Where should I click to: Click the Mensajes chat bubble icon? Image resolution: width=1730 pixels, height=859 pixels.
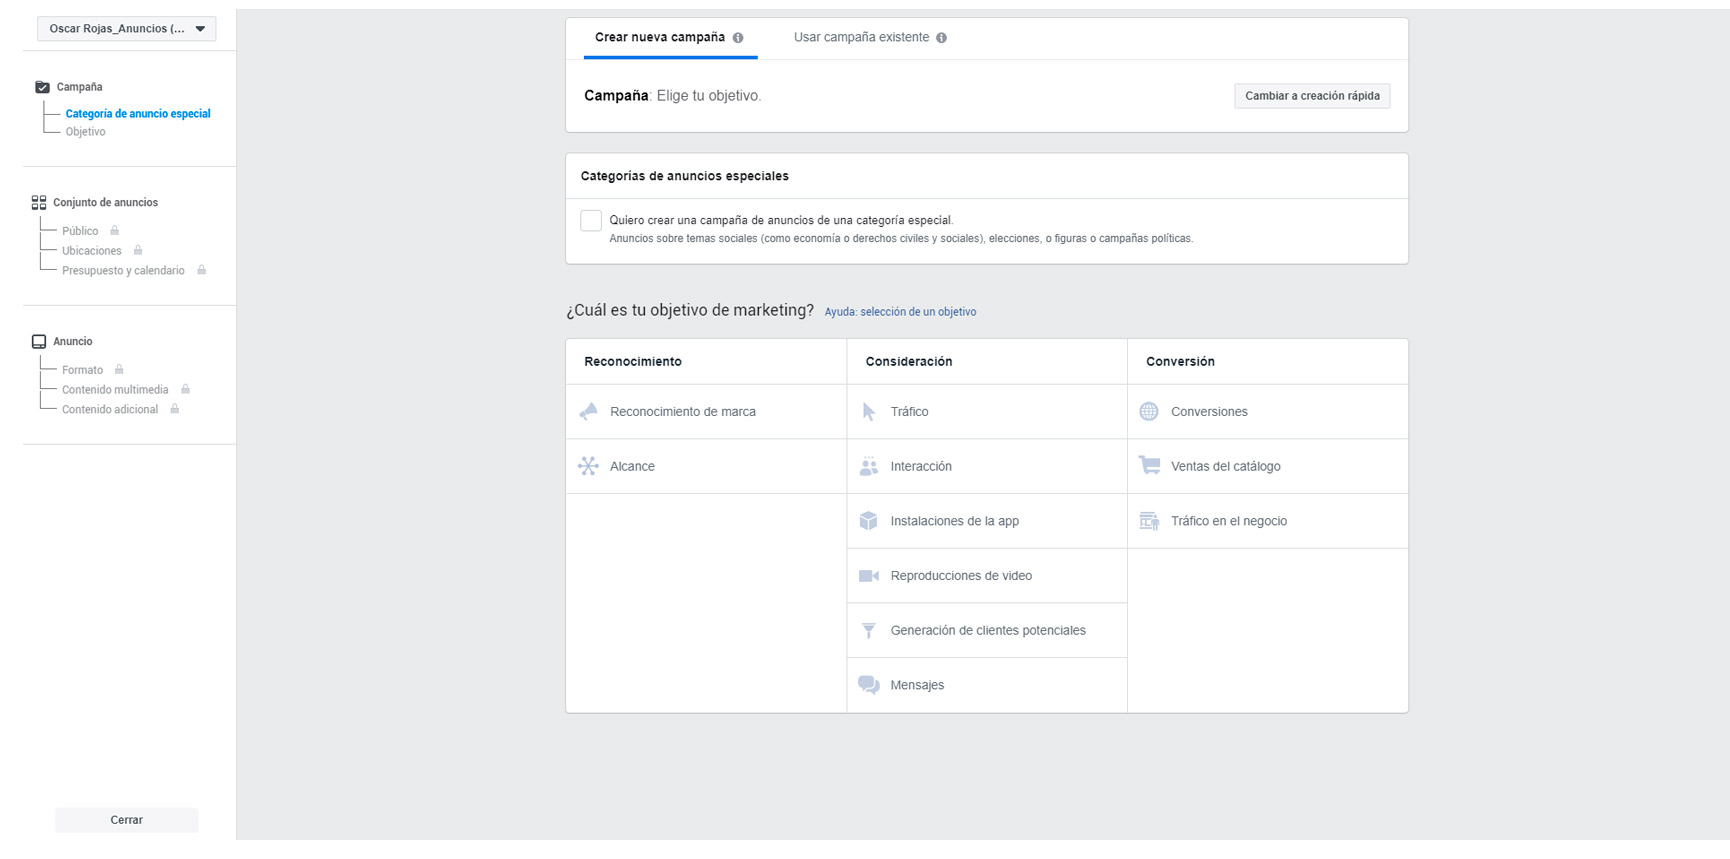(x=869, y=685)
